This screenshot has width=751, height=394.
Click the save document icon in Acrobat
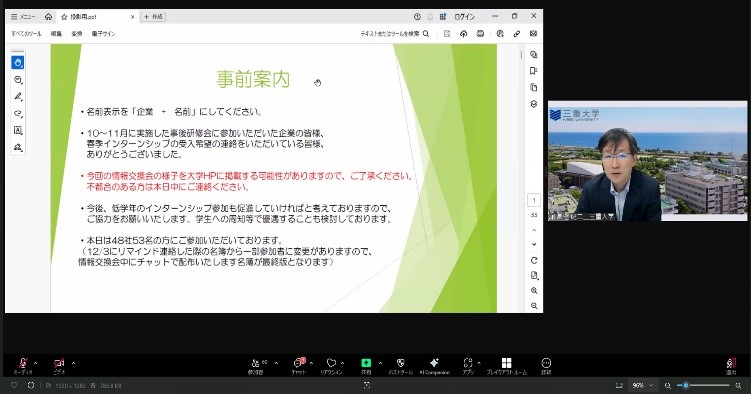447,34
